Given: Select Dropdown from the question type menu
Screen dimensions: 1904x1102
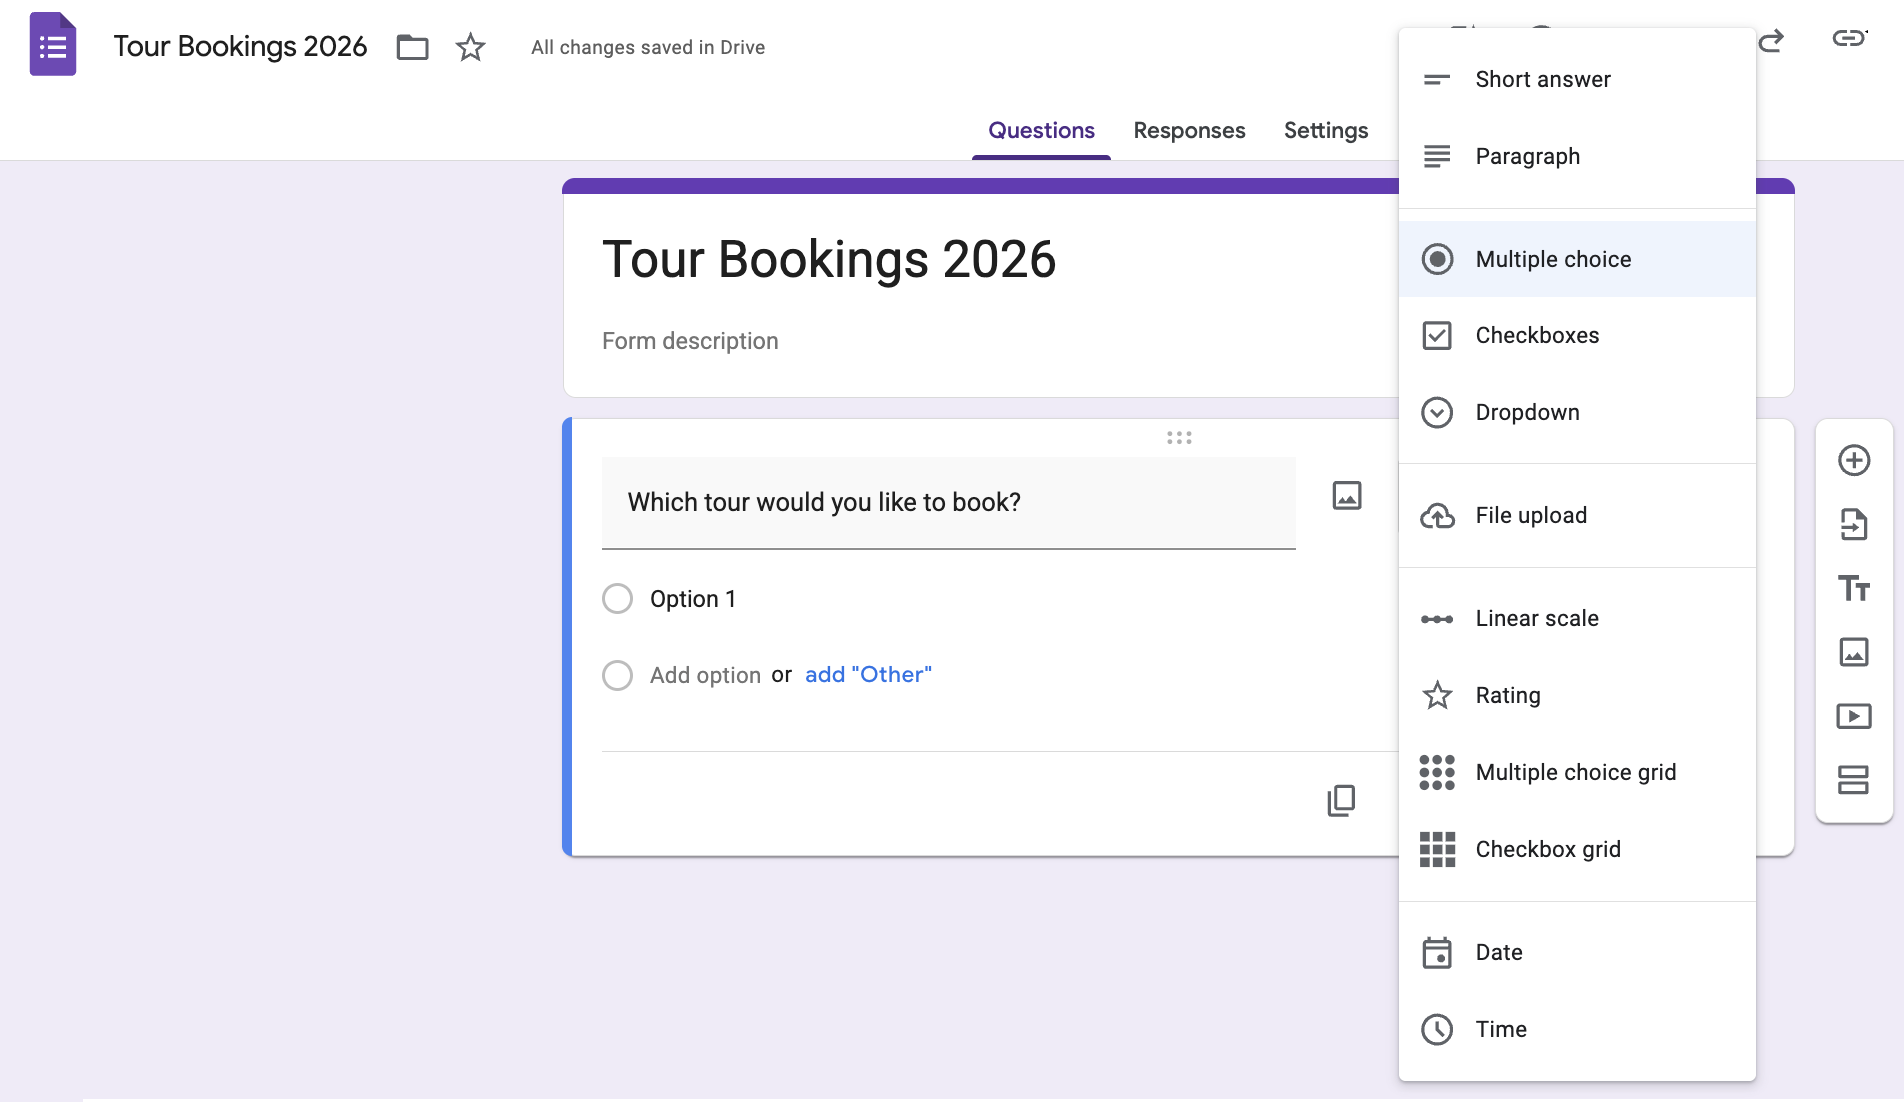Looking at the screenshot, I should tap(1527, 412).
